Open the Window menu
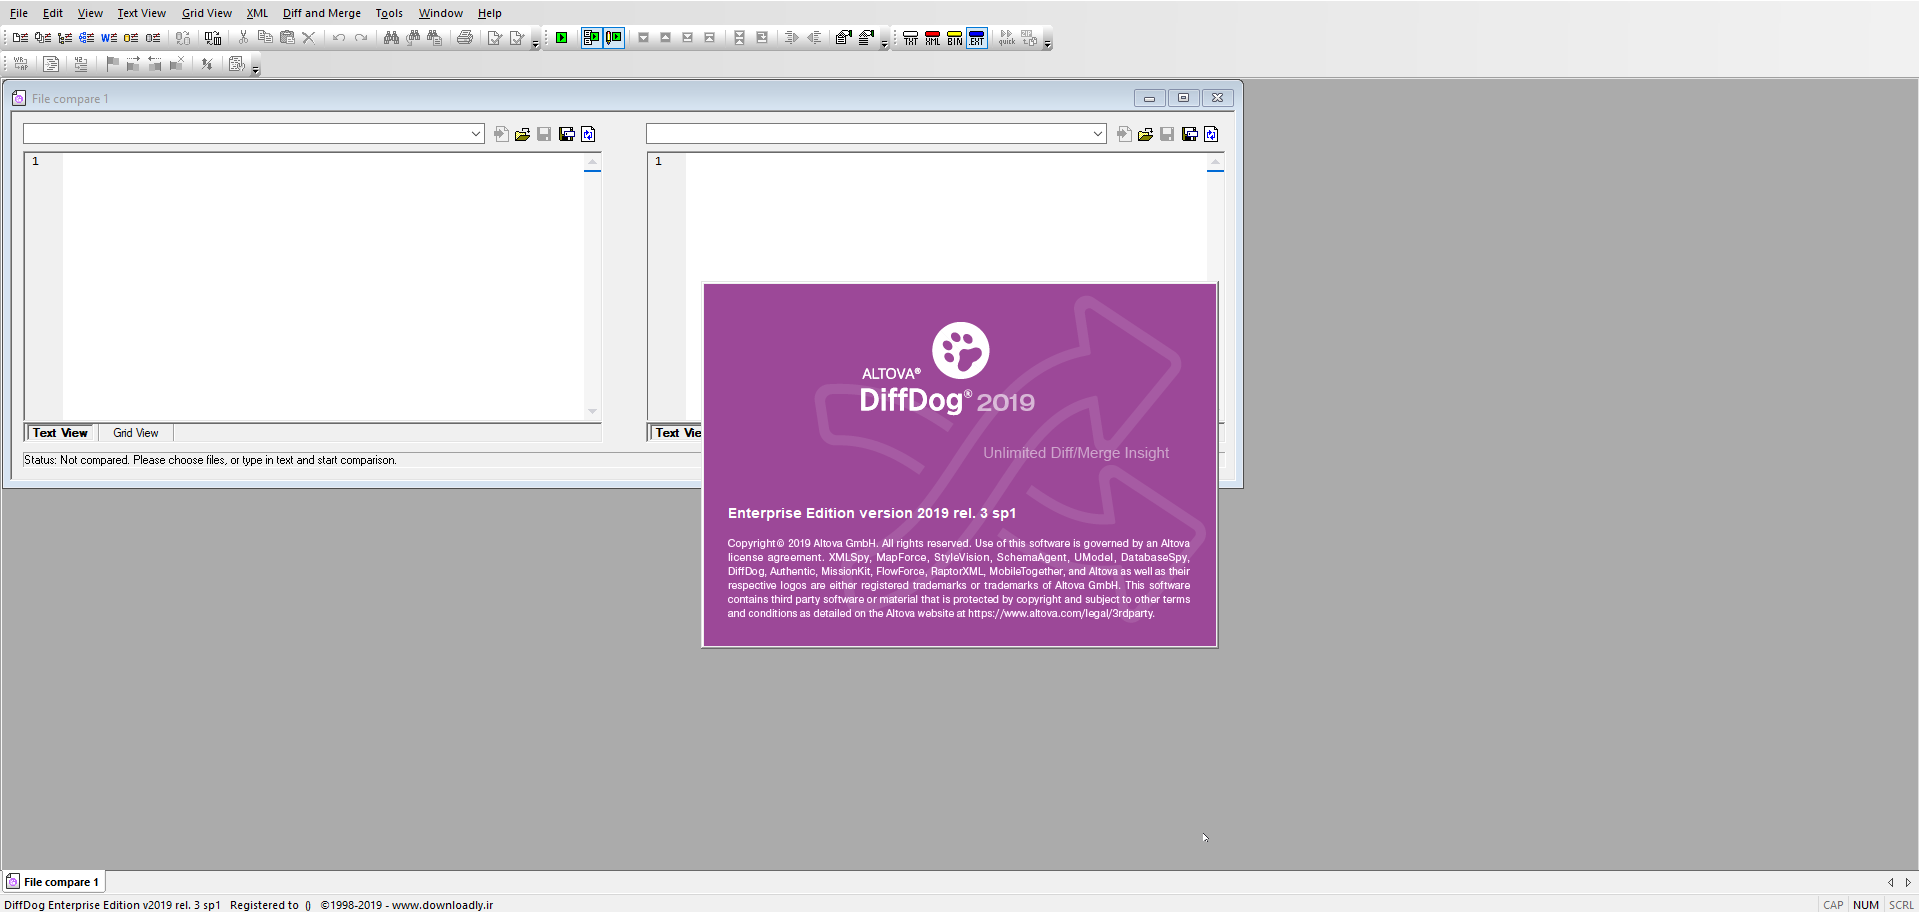 tap(440, 13)
